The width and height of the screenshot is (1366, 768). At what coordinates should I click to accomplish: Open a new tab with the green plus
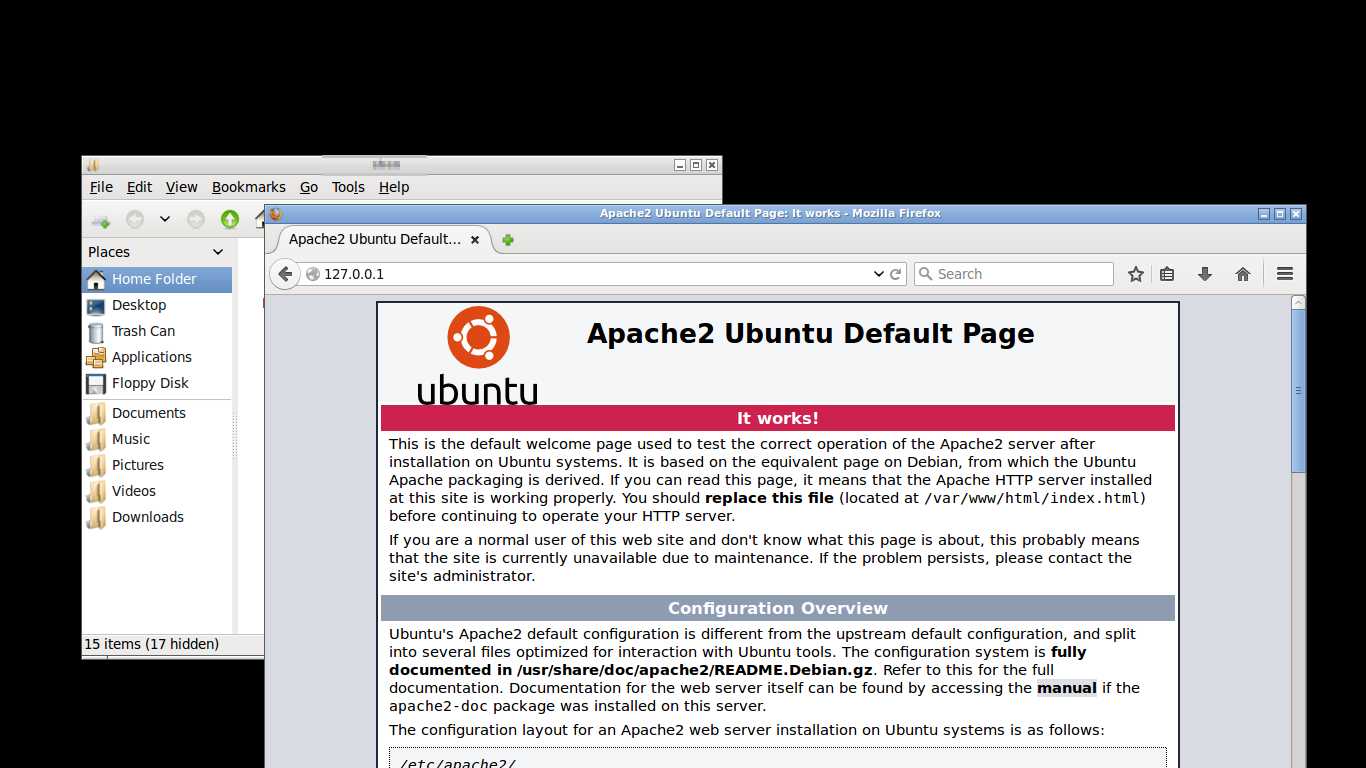pyautogui.click(x=508, y=240)
